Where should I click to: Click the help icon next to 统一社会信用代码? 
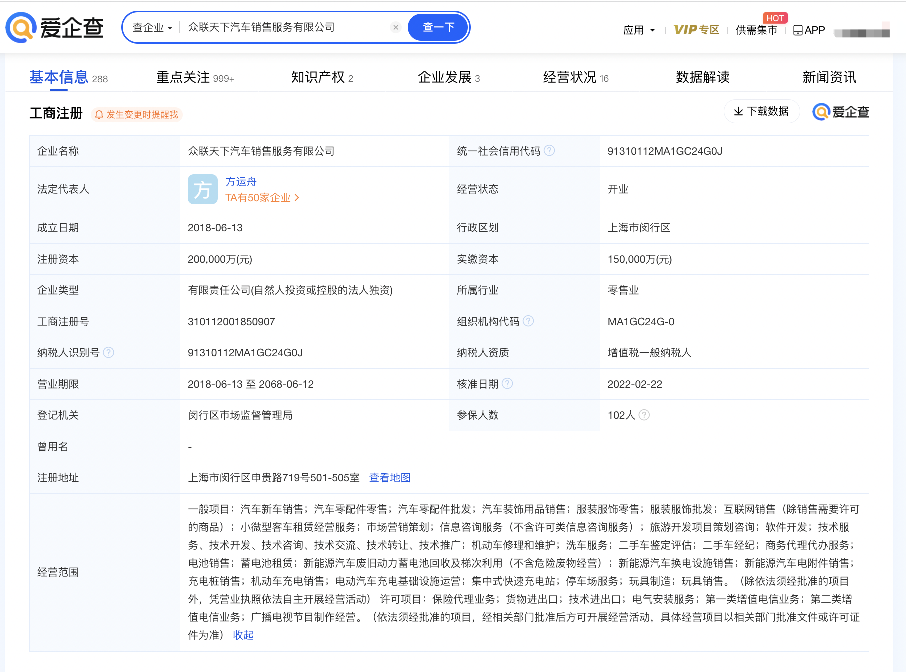tap(549, 150)
